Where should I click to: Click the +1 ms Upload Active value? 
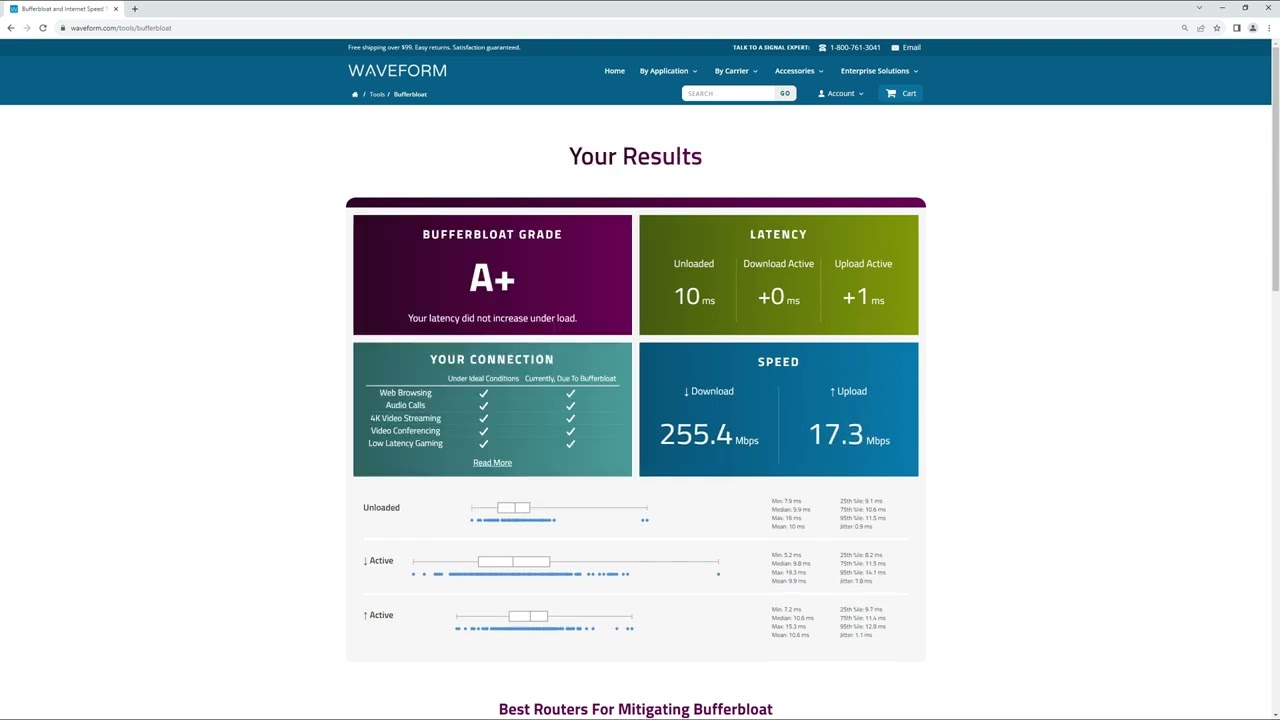pos(863,296)
